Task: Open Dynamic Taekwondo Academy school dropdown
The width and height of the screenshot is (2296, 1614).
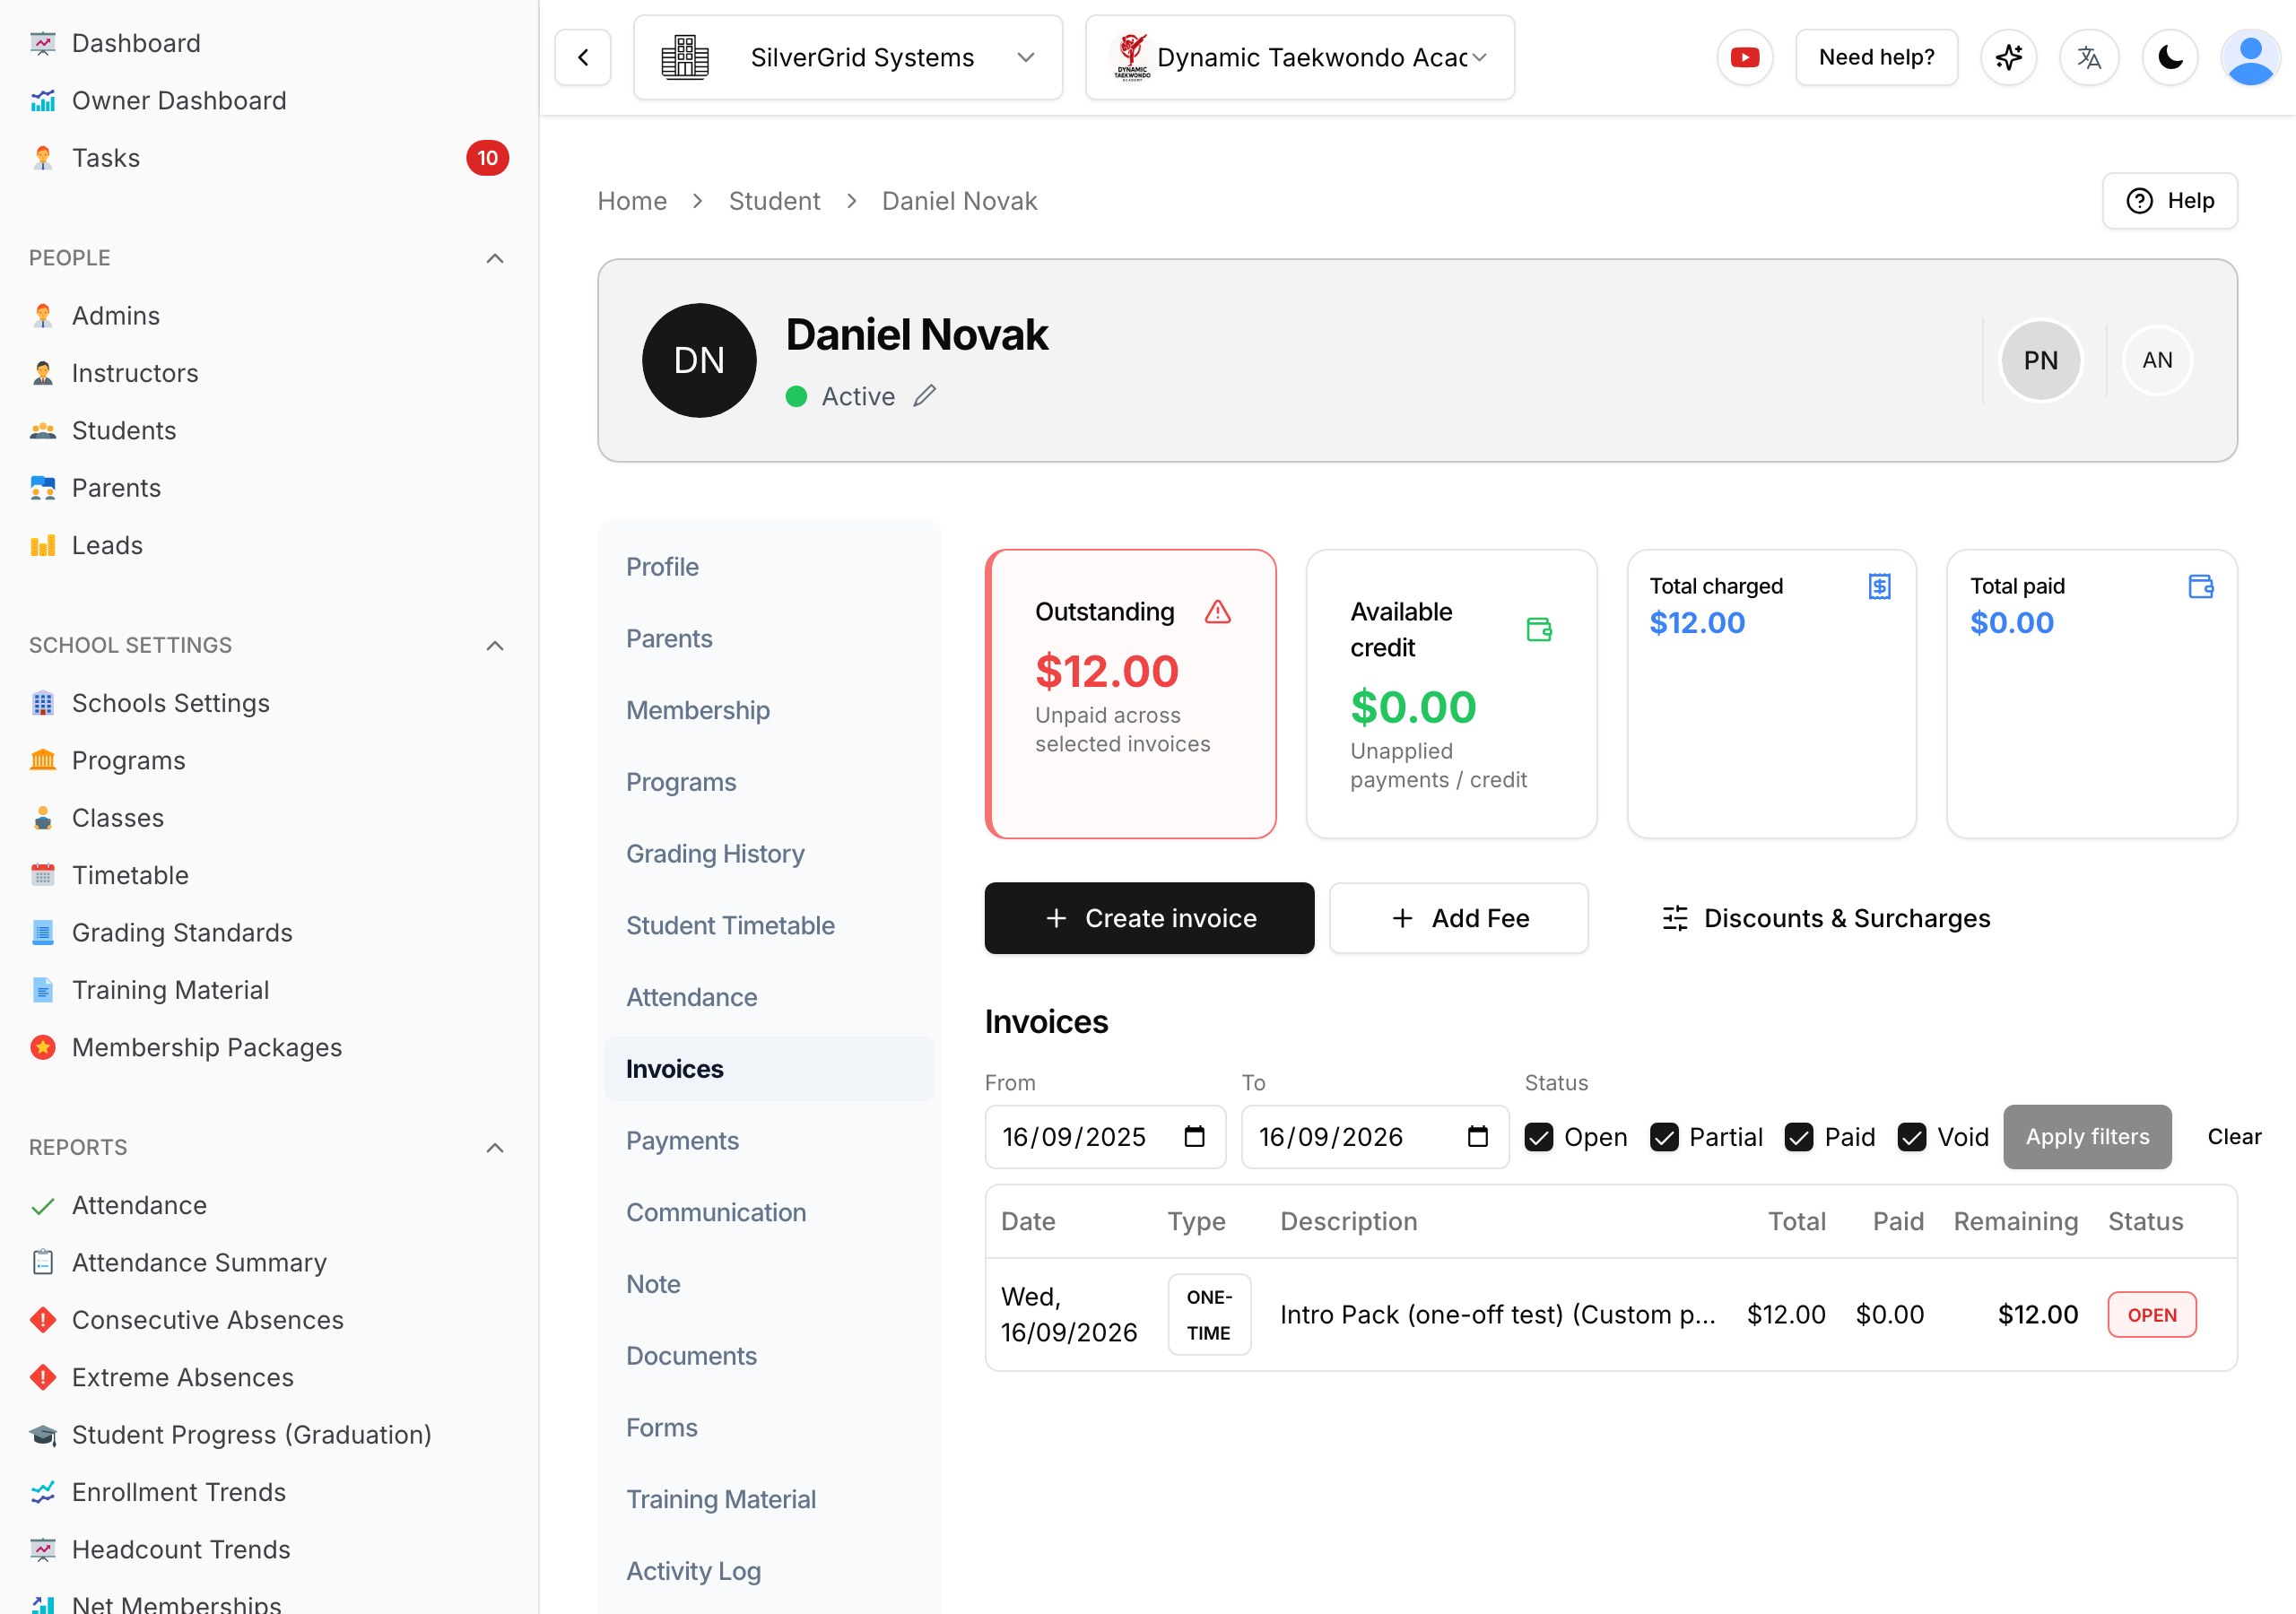Action: (x=1299, y=57)
